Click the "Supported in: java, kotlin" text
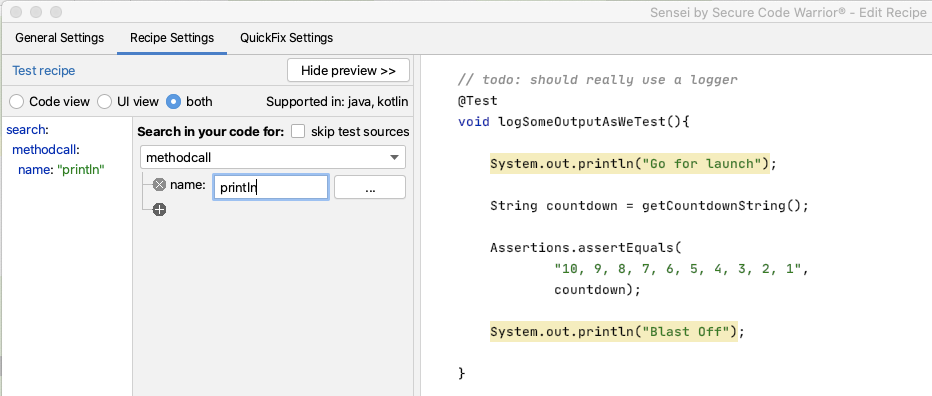The height and width of the screenshot is (396, 932). (x=337, y=102)
